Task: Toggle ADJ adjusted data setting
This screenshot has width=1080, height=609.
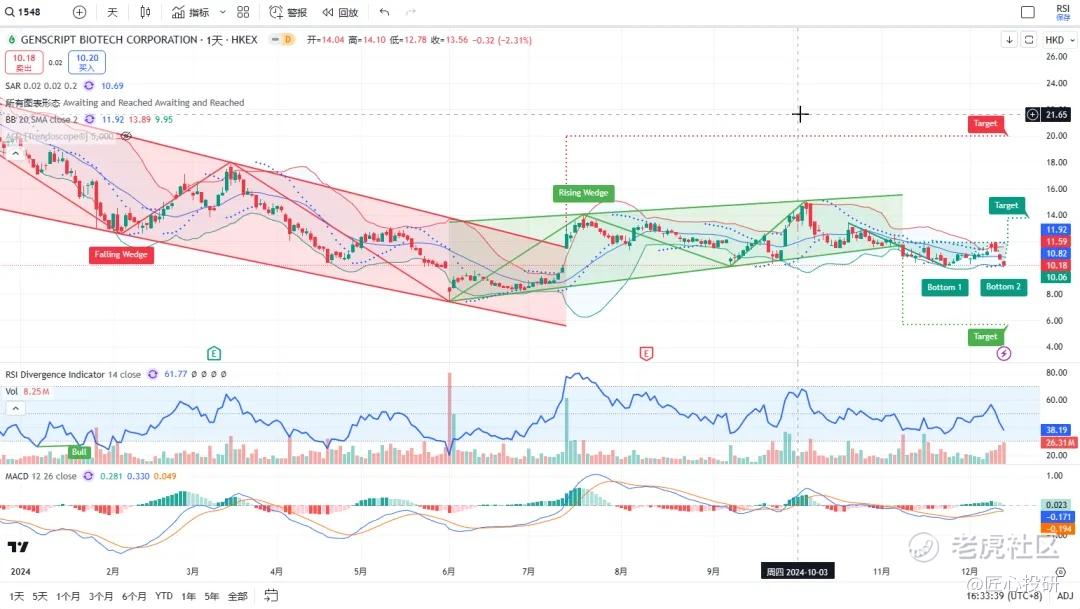Action: [1065, 596]
